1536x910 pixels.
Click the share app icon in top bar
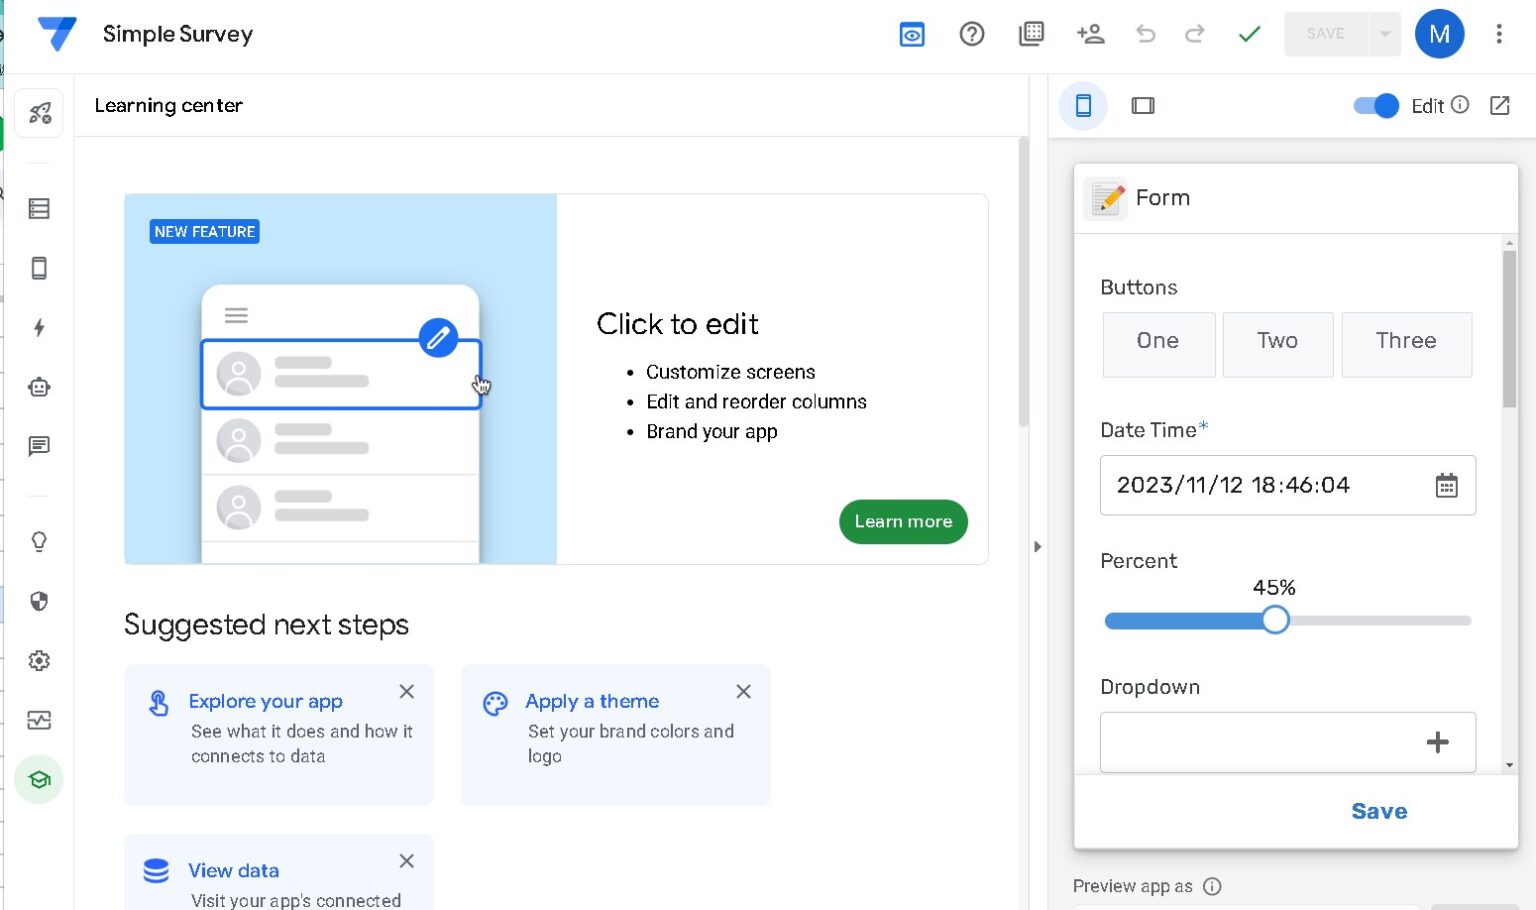(x=1091, y=34)
